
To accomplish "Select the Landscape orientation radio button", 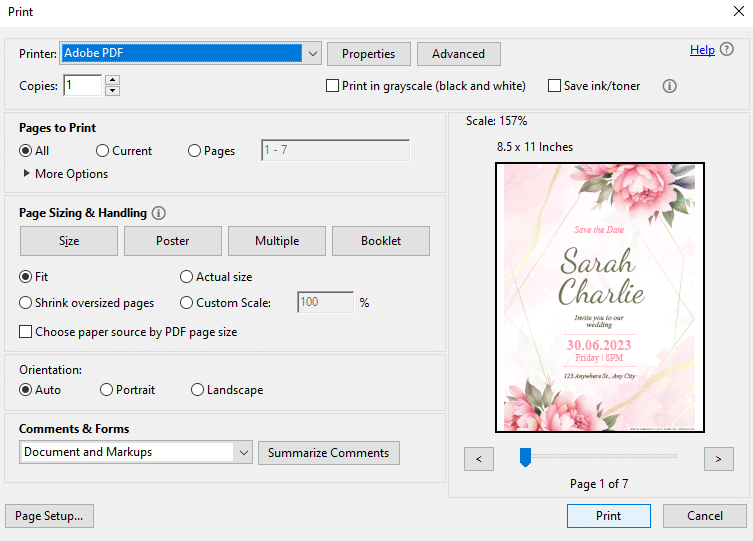I will point(197,389).
